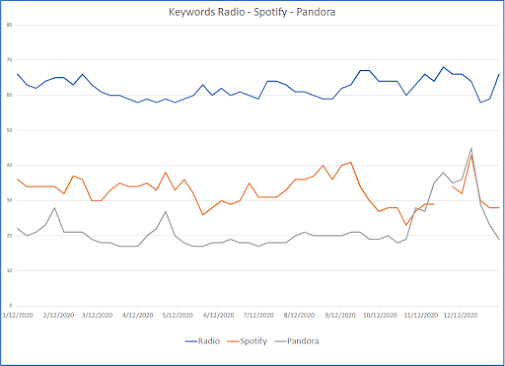Click the 10 value on the y-axis
The width and height of the screenshot is (505, 366).
pos(9,270)
